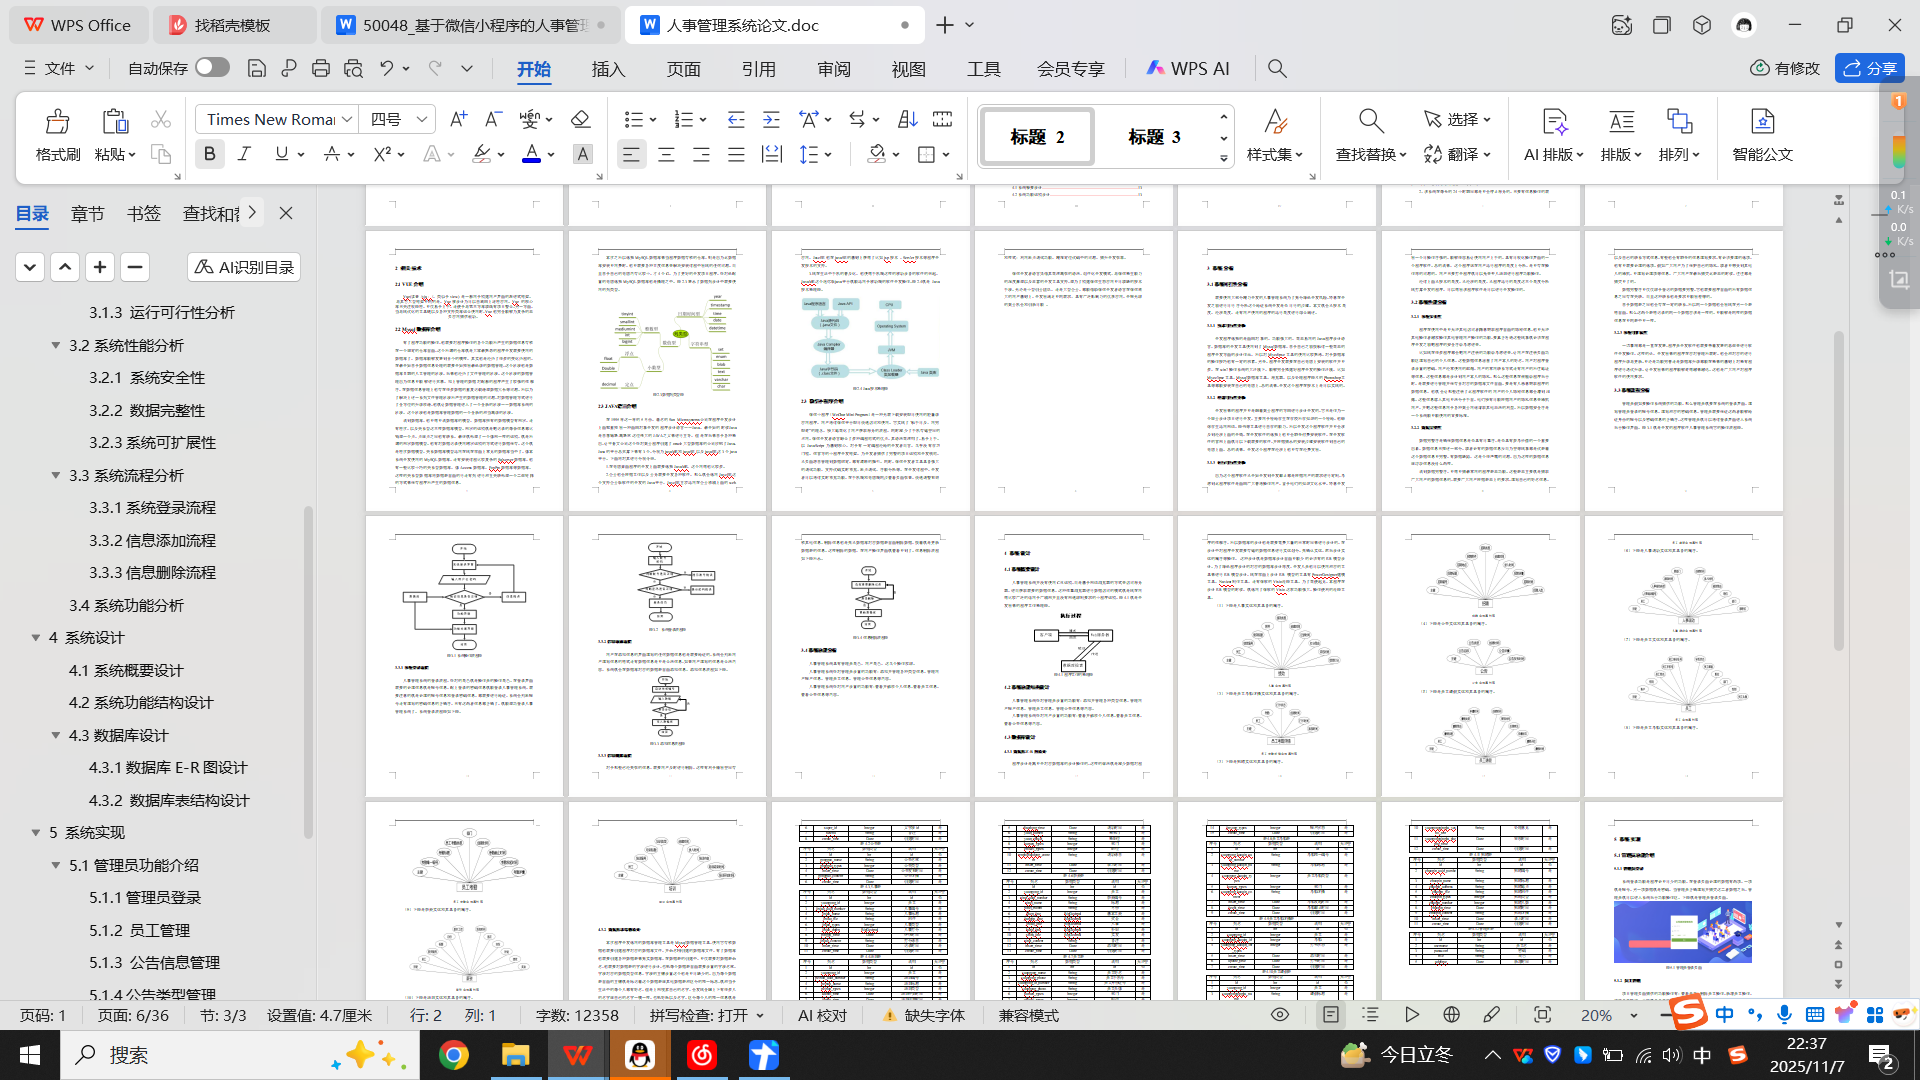The width and height of the screenshot is (1920, 1080).
Task: Click the Format Painter icon
Action: tap(57, 134)
